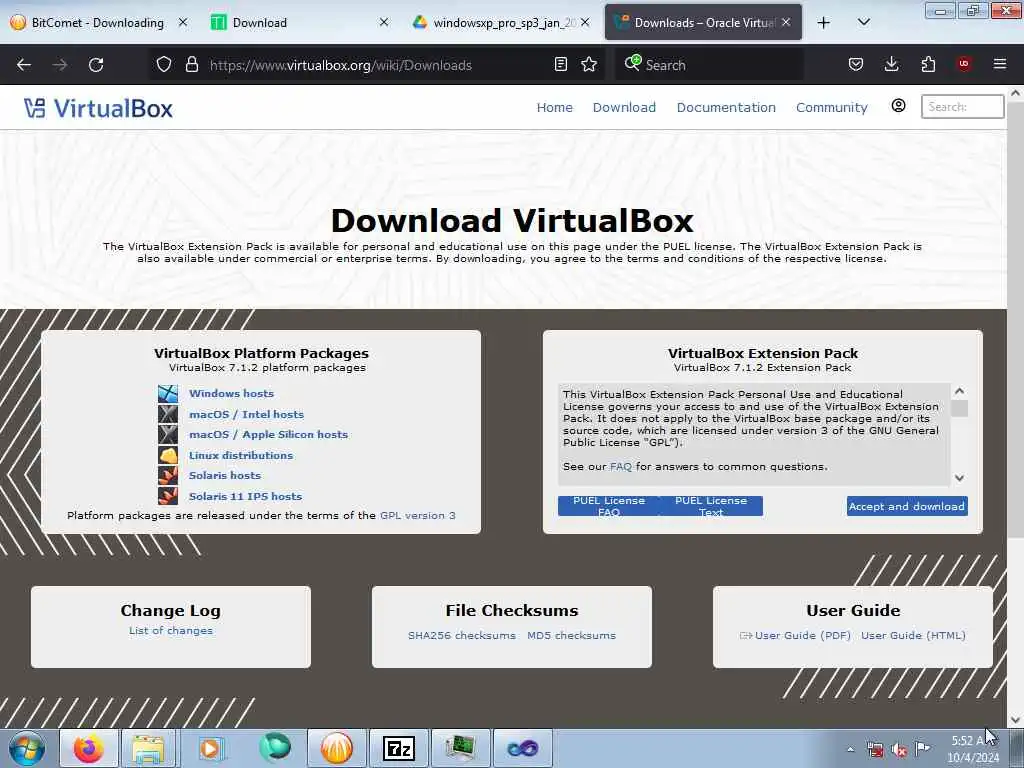The image size is (1024, 768).
Task: Switch to the BitComet - Downloading tab
Action: tap(98, 22)
